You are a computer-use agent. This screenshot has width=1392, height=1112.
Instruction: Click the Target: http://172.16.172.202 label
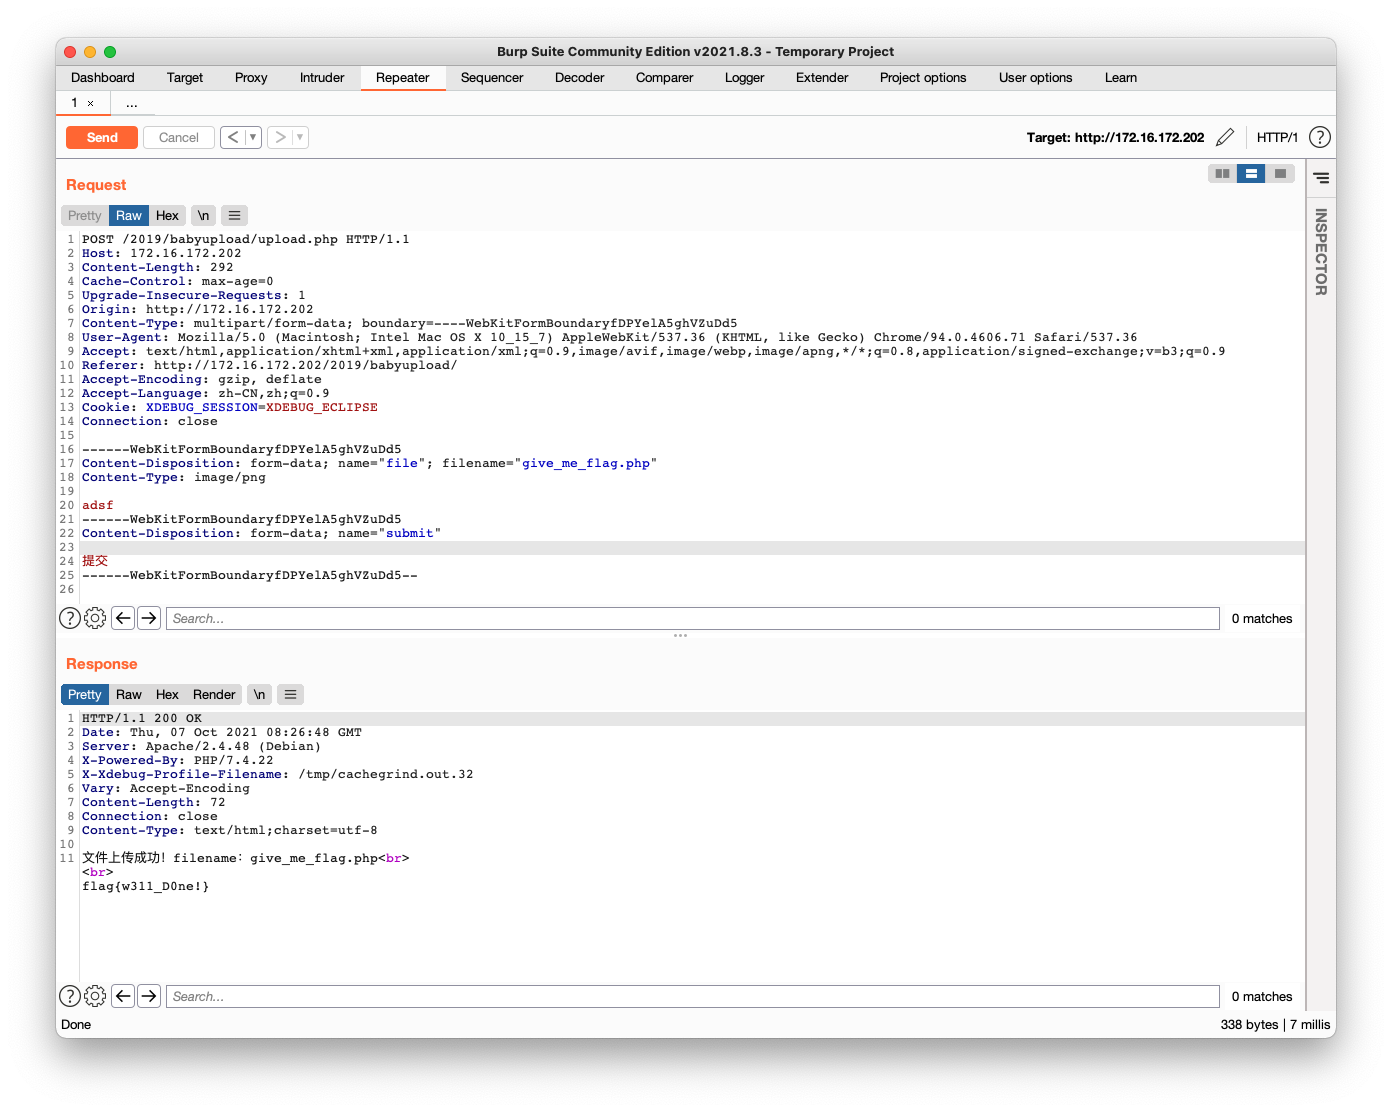pyautogui.click(x=1115, y=137)
